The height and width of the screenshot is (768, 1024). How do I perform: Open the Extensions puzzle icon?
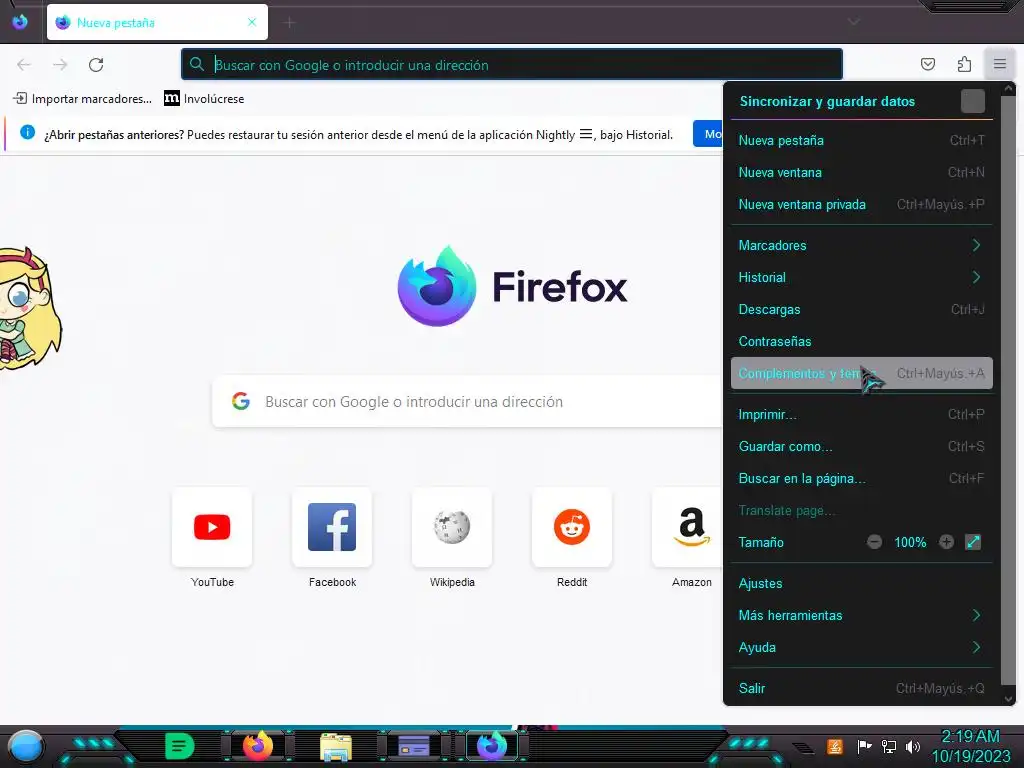point(964,64)
